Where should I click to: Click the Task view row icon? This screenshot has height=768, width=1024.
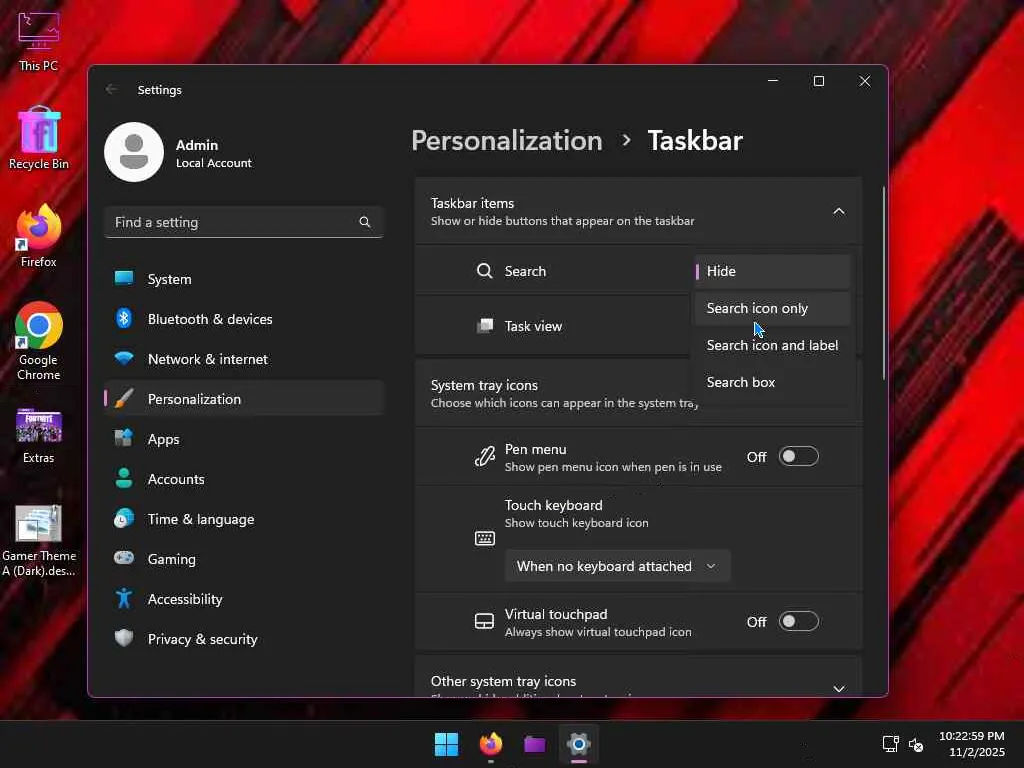(485, 325)
